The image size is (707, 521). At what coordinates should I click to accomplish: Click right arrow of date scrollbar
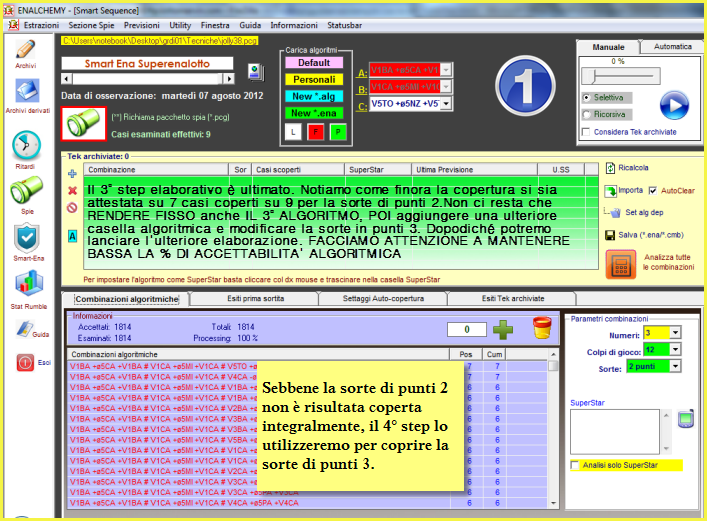click(229, 79)
